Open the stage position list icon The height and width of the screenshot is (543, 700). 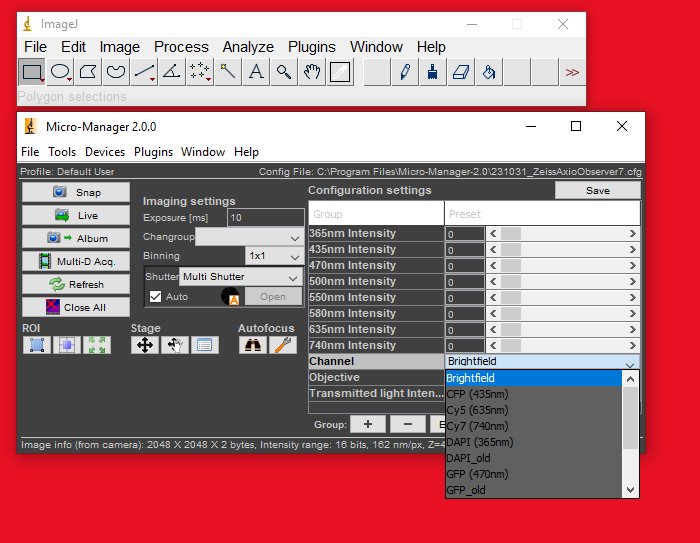pyautogui.click(x=203, y=345)
